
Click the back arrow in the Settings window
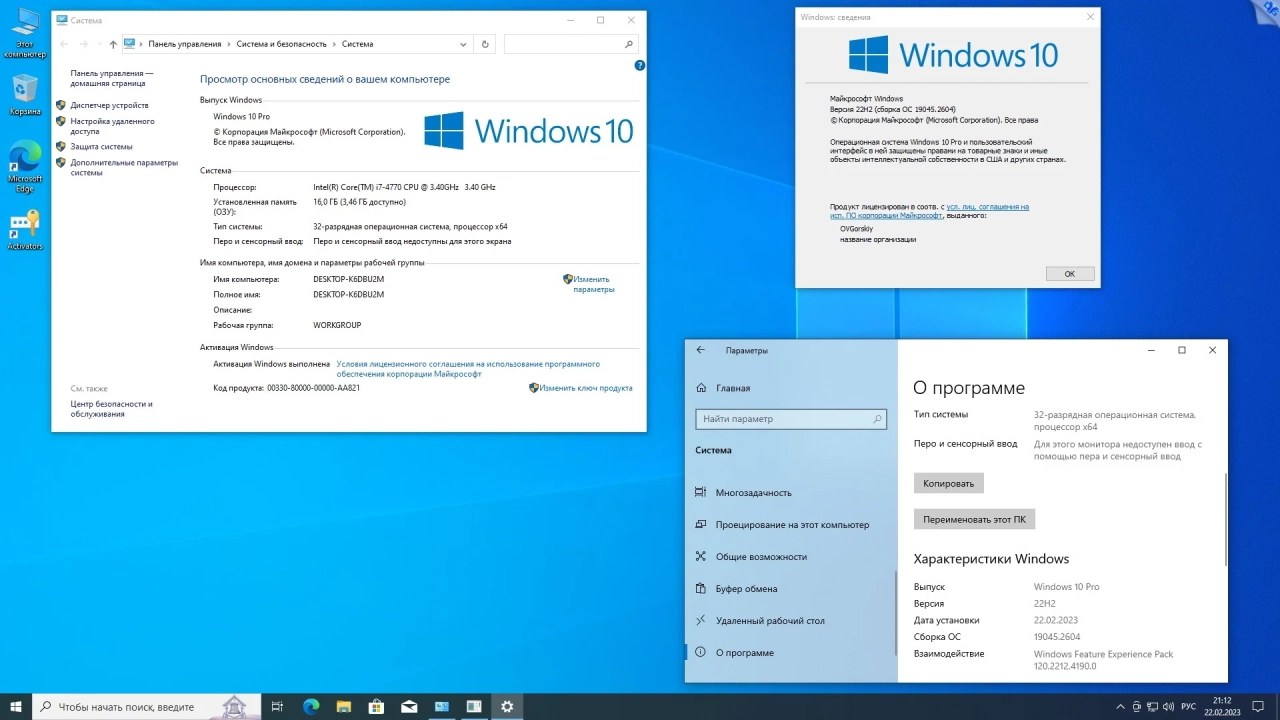coord(700,350)
